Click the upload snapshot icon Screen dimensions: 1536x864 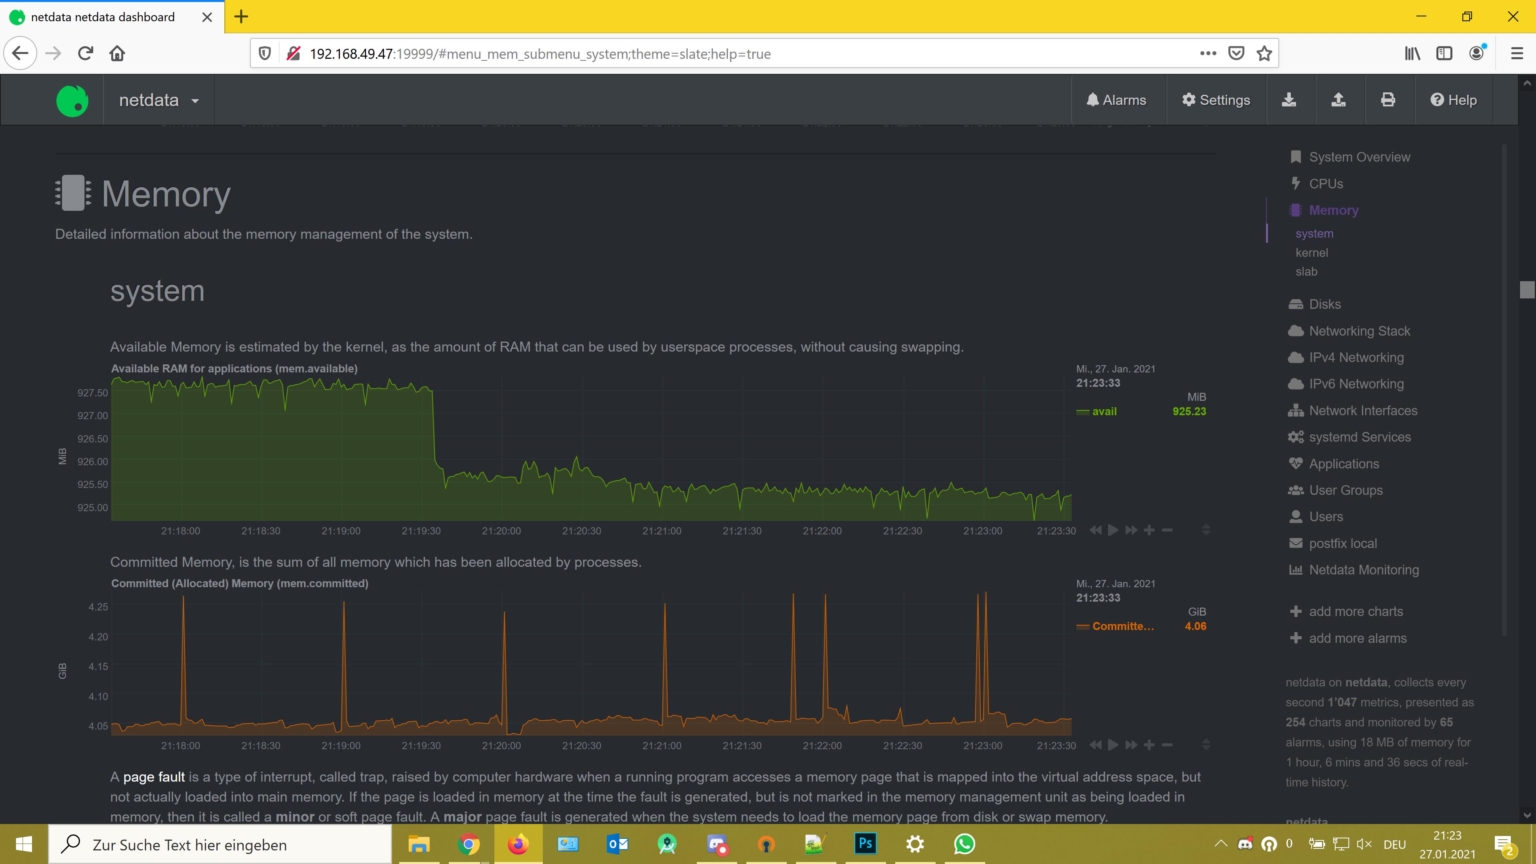pyautogui.click(x=1338, y=100)
